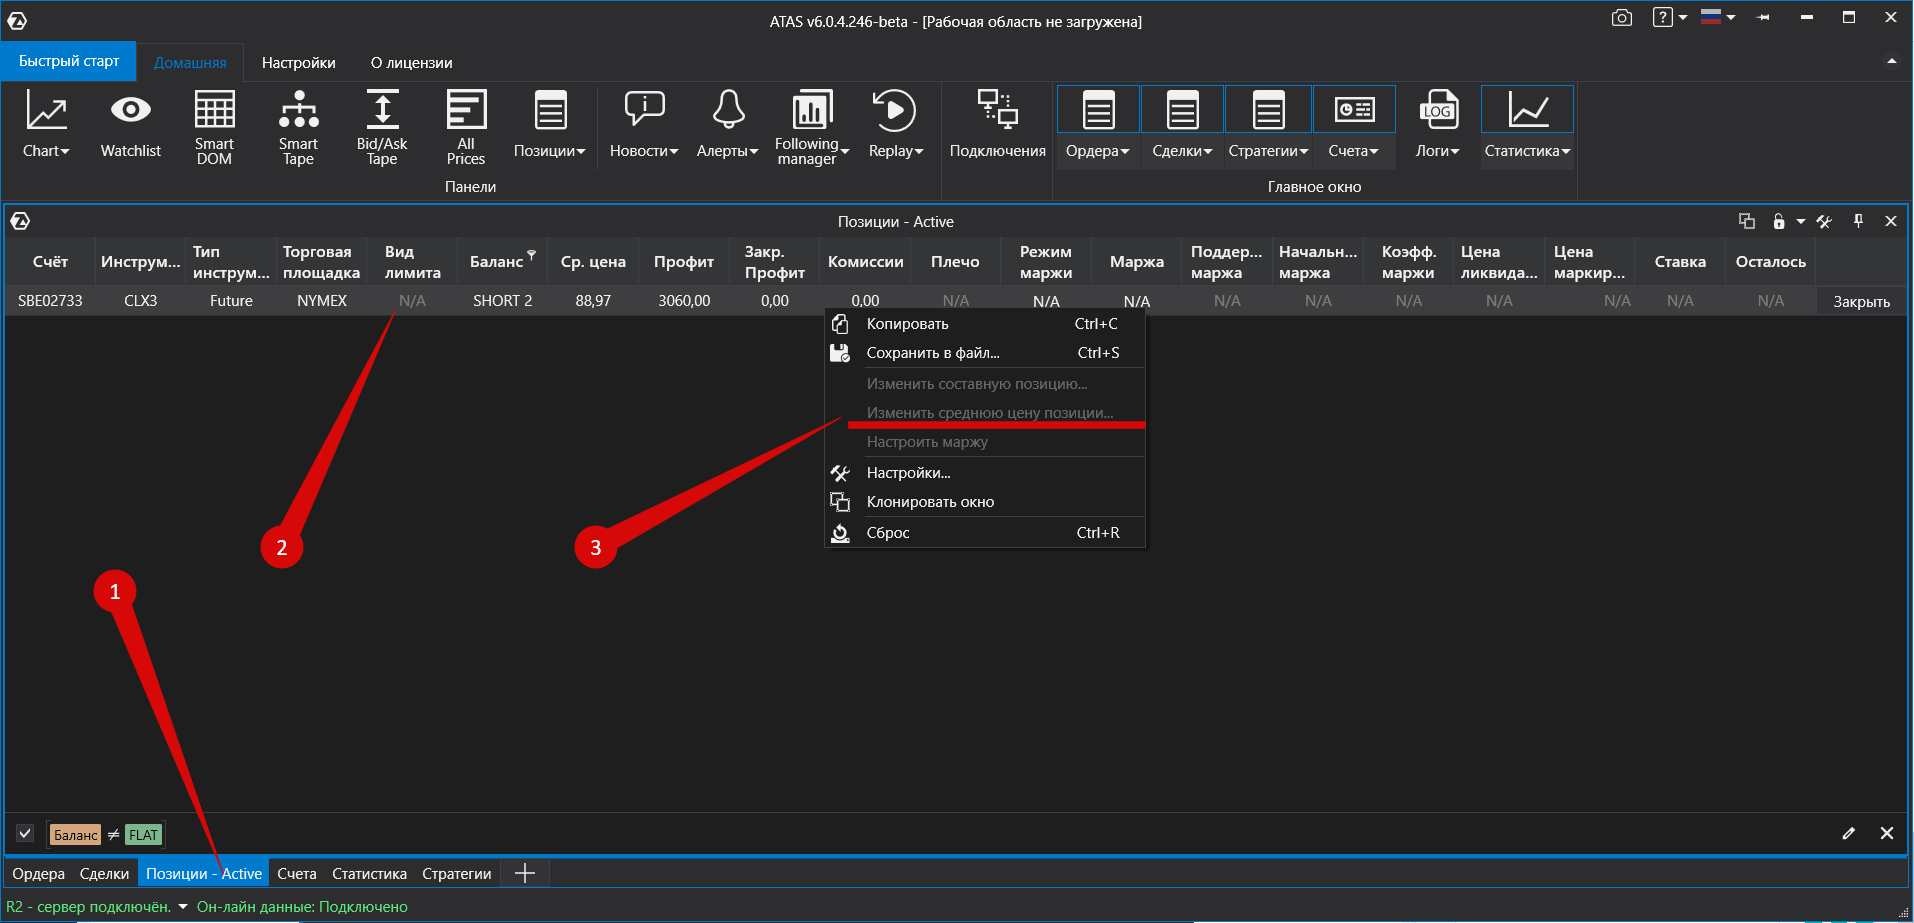
Task: Pin the Позиции panel
Action: [1858, 221]
